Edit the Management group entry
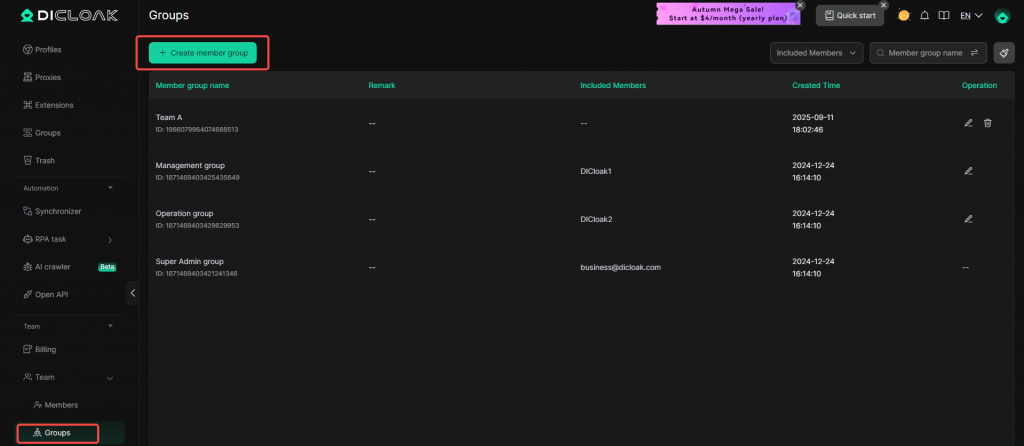The width and height of the screenshot is (1024, 446). (x=968, y=171)
